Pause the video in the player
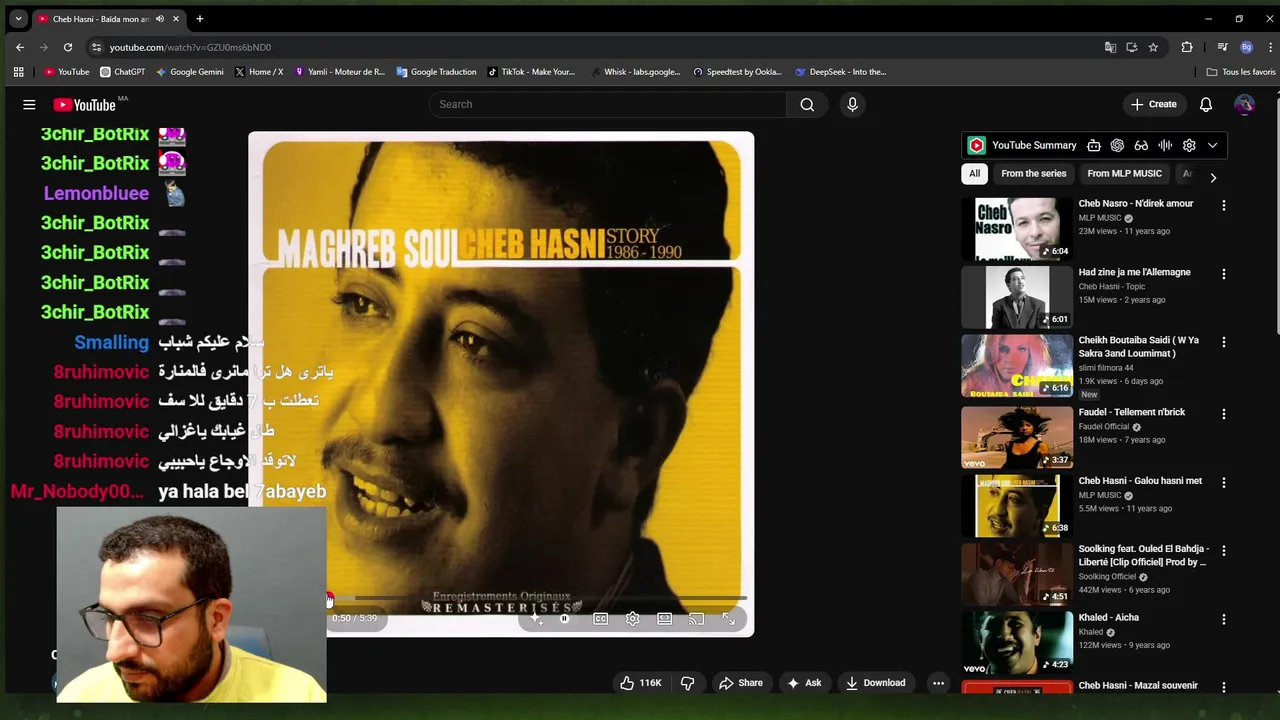This screenshot has height=720, width=1280. pyautogui.click(x=565, y=619)
